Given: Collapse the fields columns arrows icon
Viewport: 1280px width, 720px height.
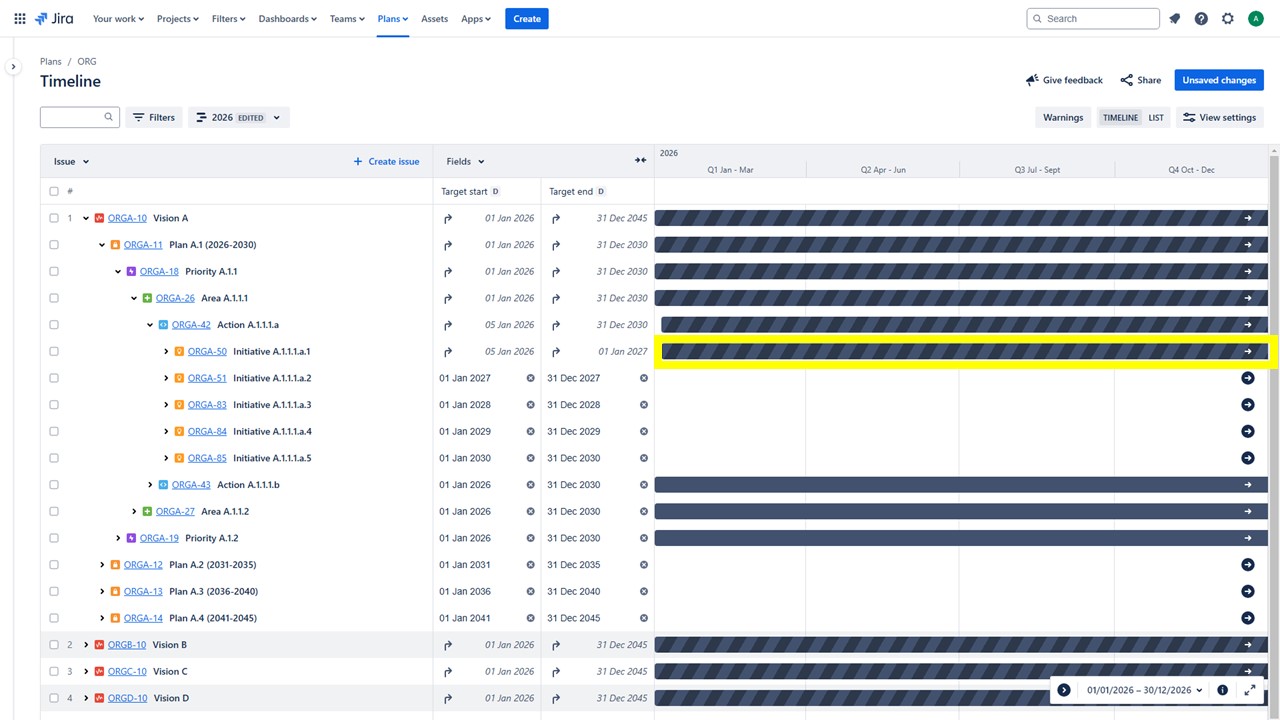Looking at the screenshot, I should [x=641, y=161].
